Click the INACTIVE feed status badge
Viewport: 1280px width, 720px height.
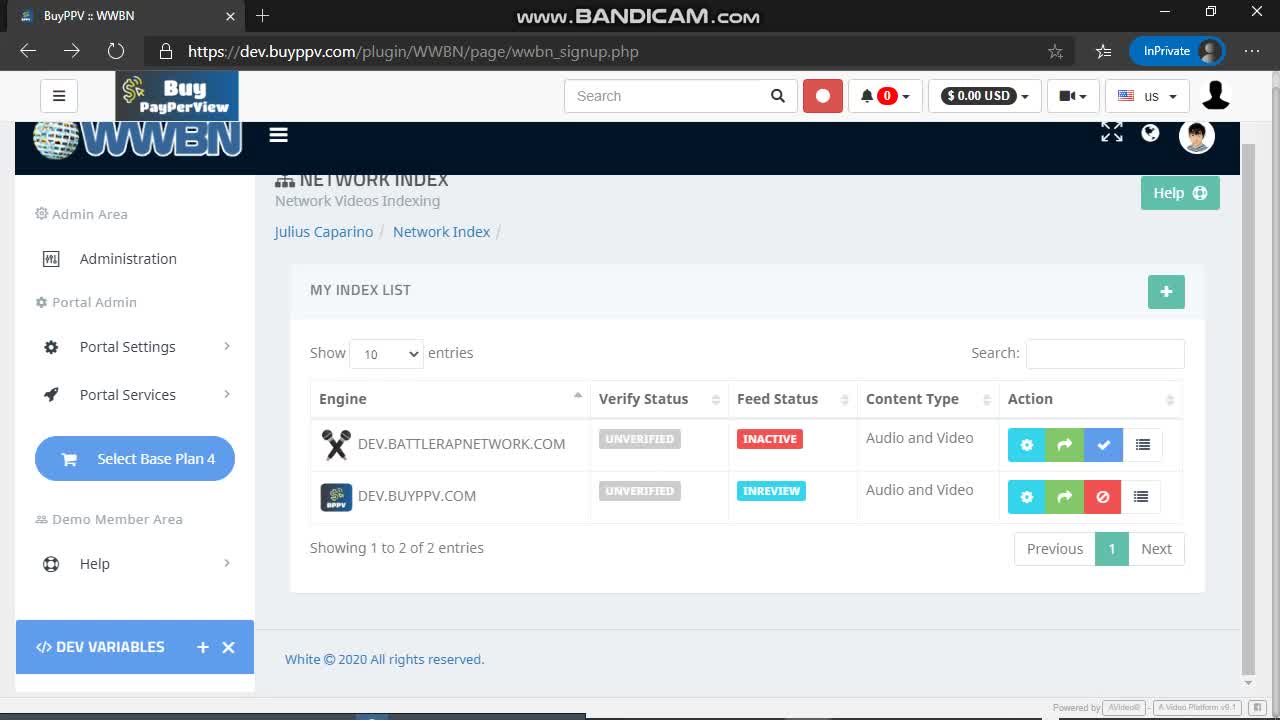coord(770,439)
